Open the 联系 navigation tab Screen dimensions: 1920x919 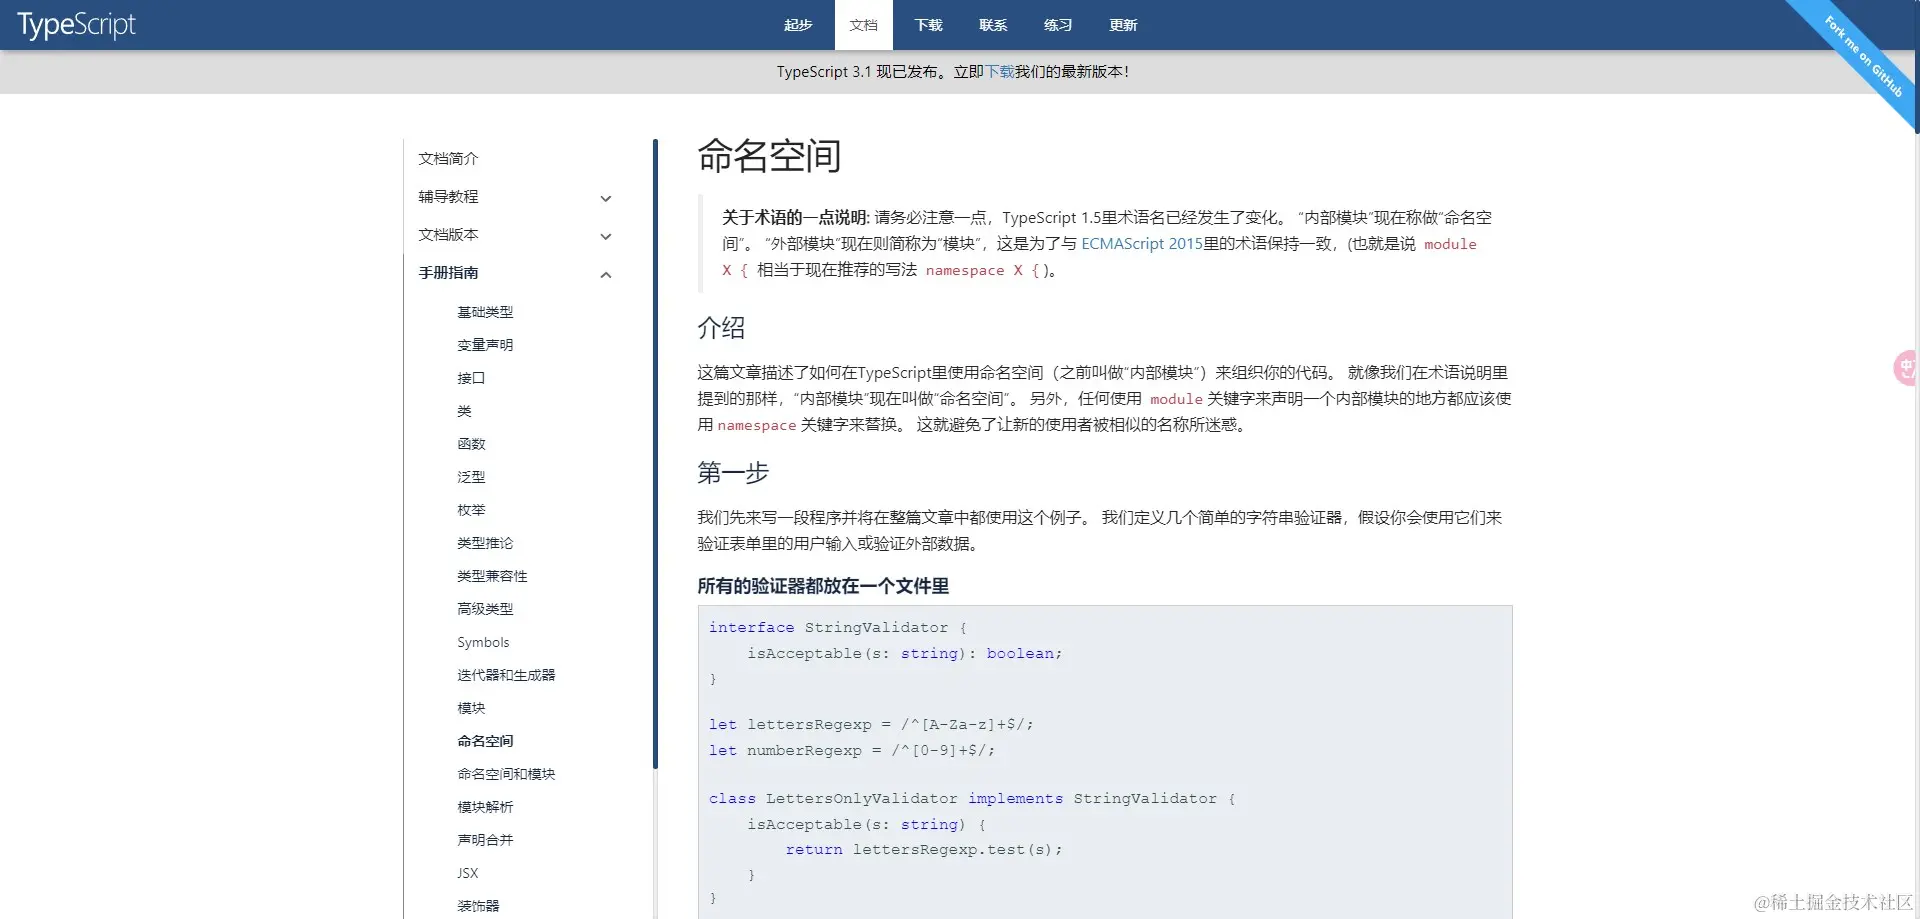(993, 25)
